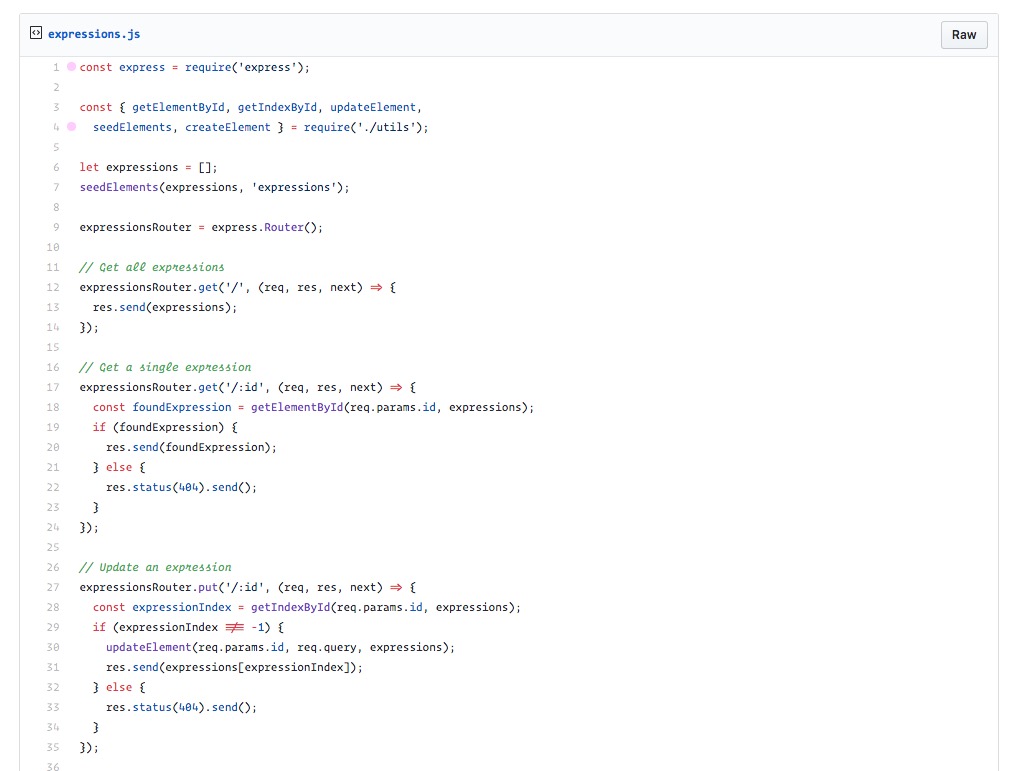This screenshot has width=1015, height=771.
Task: Click line number 6 in the gutter
Action: tap(55, 166)
